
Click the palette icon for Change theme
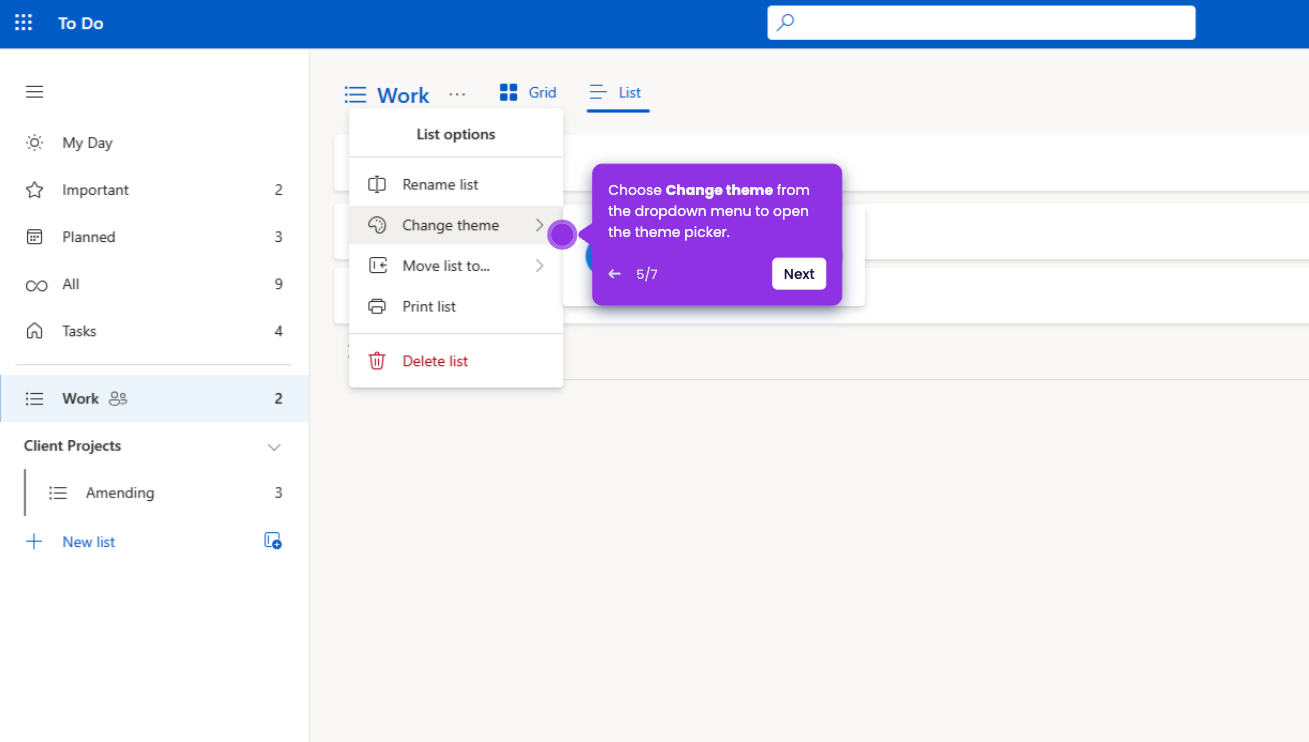pos(377,225)
